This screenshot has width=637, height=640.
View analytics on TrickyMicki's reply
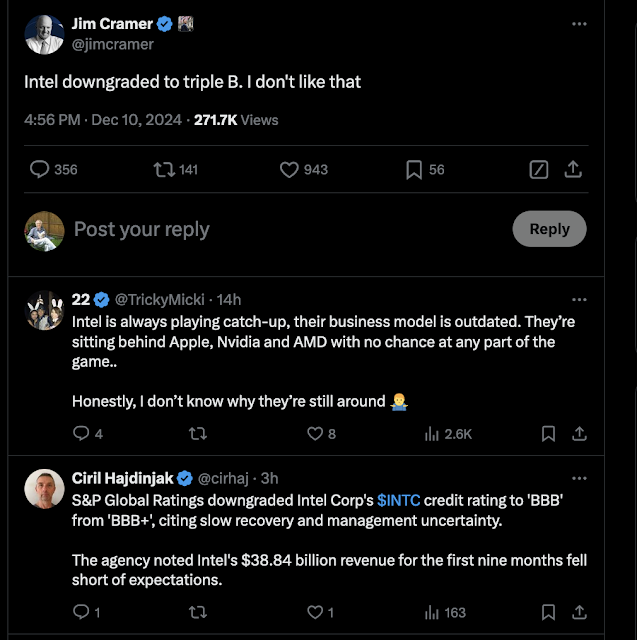[433, 434]
